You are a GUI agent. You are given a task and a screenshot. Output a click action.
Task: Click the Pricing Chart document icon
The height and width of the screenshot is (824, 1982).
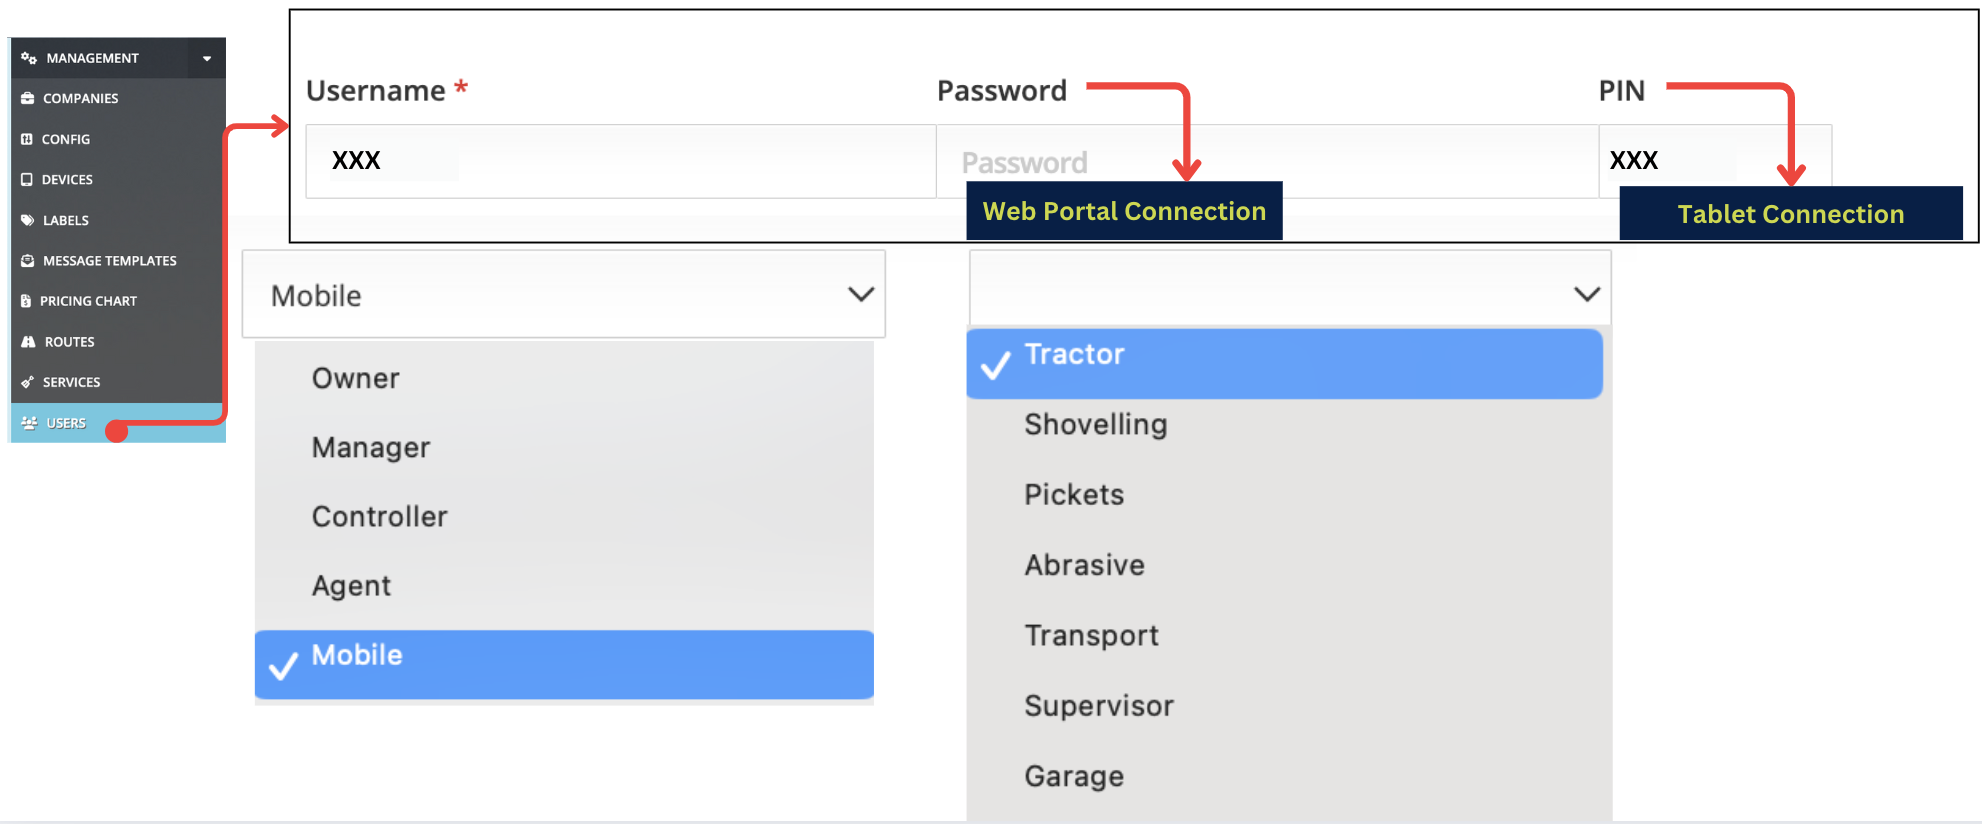26,301
